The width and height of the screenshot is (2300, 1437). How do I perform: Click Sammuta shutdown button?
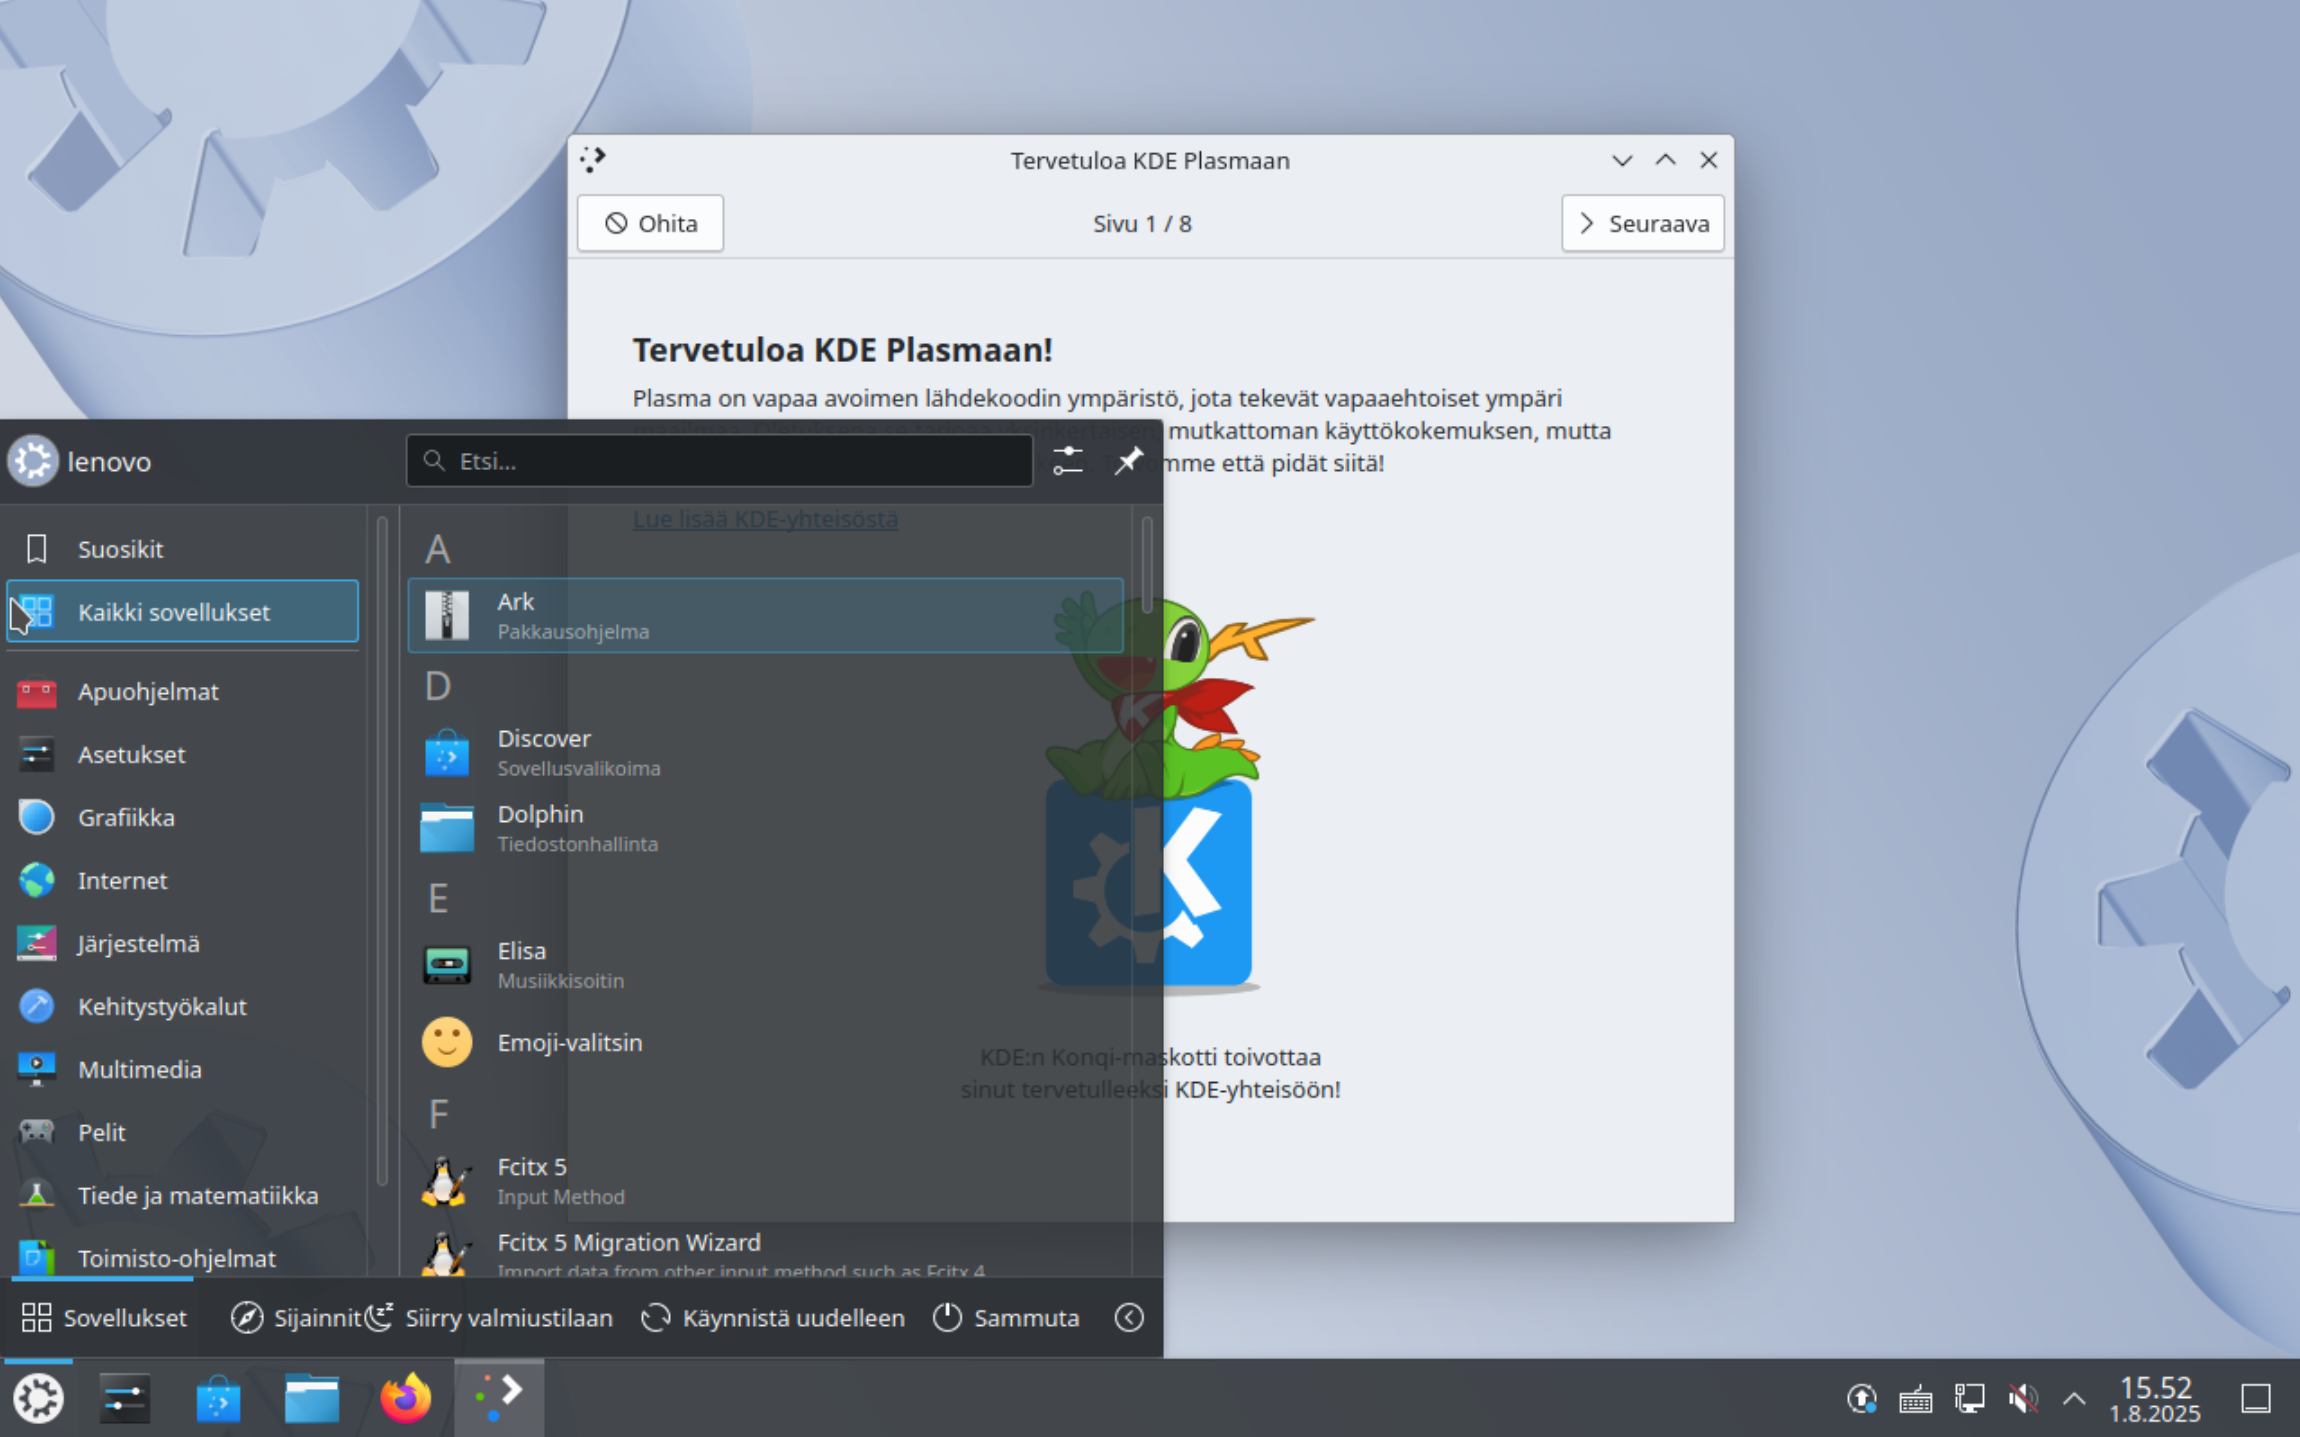tap(1006, 1318)
